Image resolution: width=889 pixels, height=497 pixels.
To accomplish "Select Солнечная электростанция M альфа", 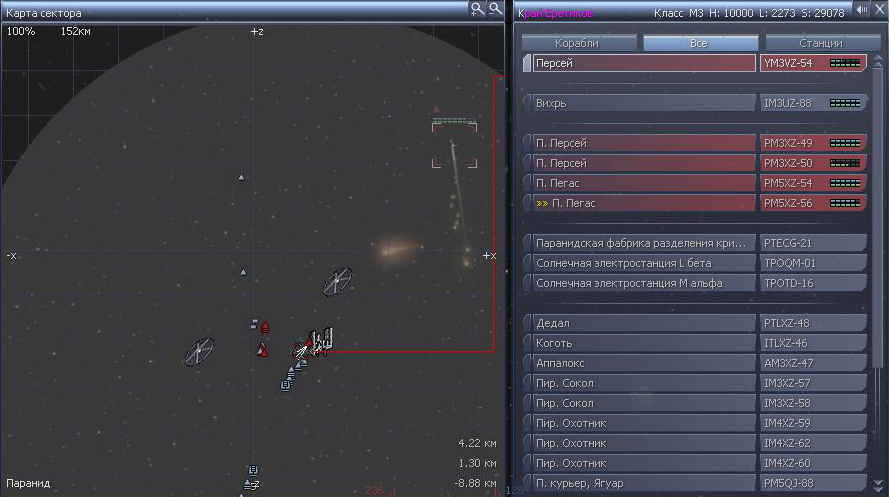I will click(644, 283).
